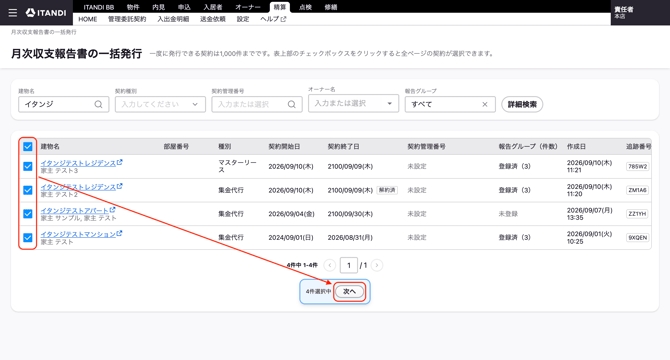Open 送金依頼 submenu item
This screenshot has height=360, width=670.
[x=213, y=19]
